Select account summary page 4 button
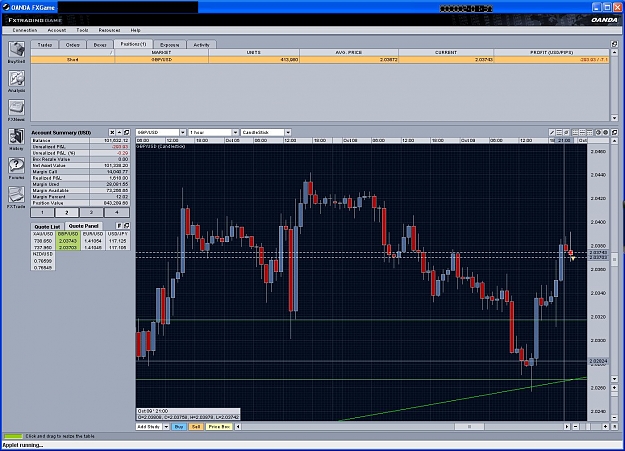This screenshot has height=451, width=625. [x=117, y=212]
